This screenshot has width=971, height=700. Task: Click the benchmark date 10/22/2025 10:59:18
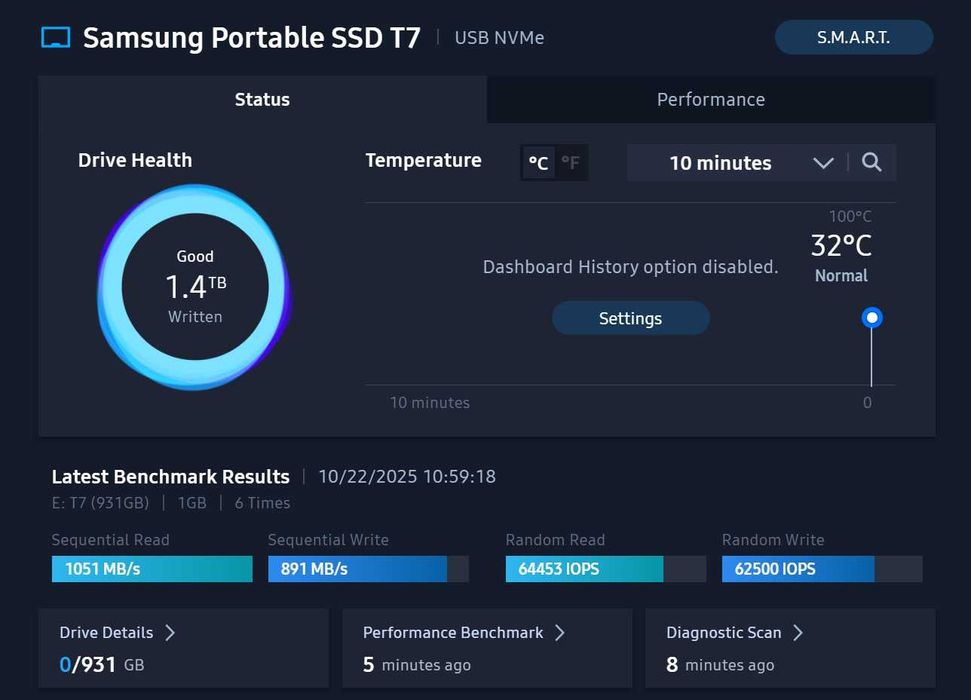coord(407,476)
